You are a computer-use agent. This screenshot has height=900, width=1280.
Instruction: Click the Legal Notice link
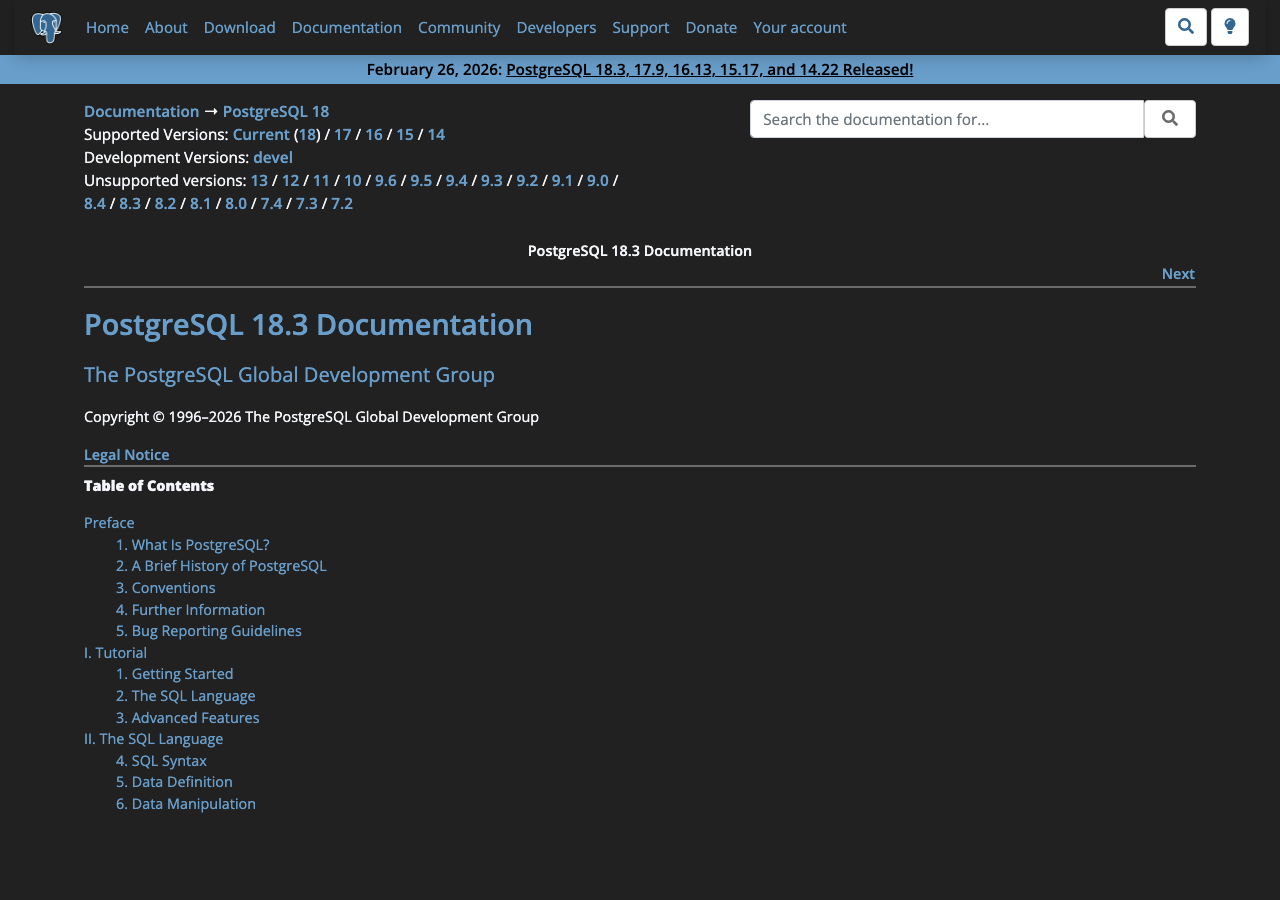126,454
